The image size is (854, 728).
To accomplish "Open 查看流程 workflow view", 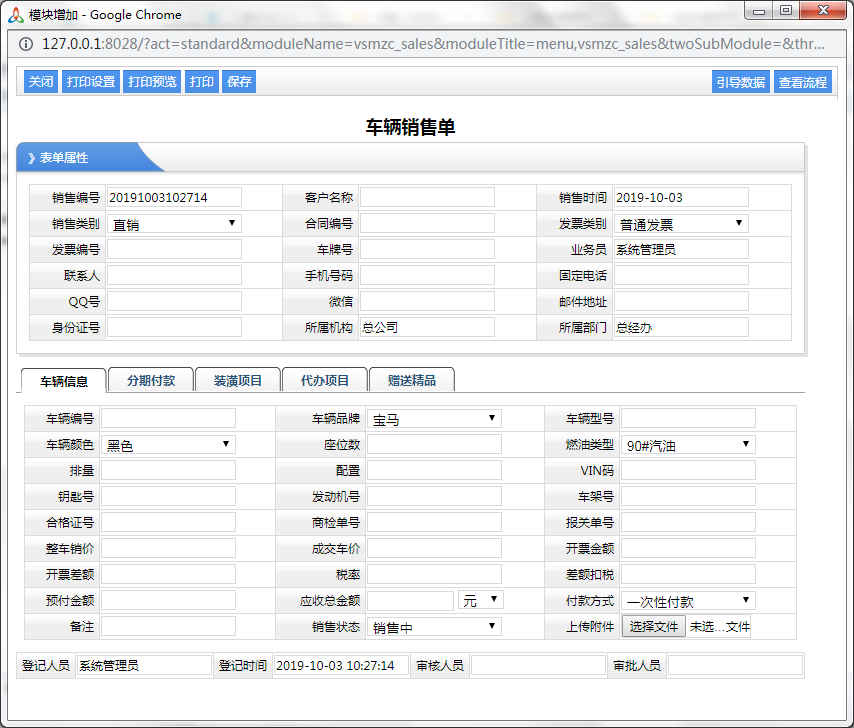I will pyautogui.click(x=803, y=82).
